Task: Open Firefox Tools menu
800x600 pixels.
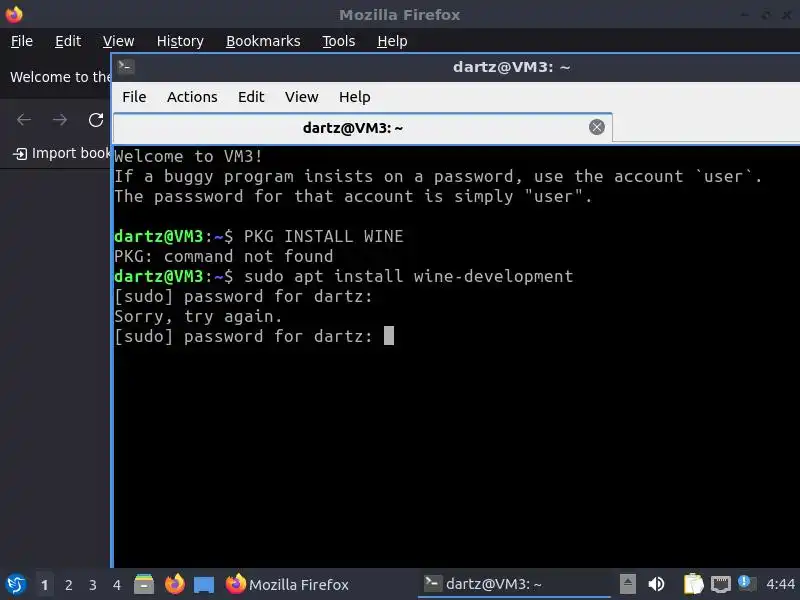Action: point(339,41)
